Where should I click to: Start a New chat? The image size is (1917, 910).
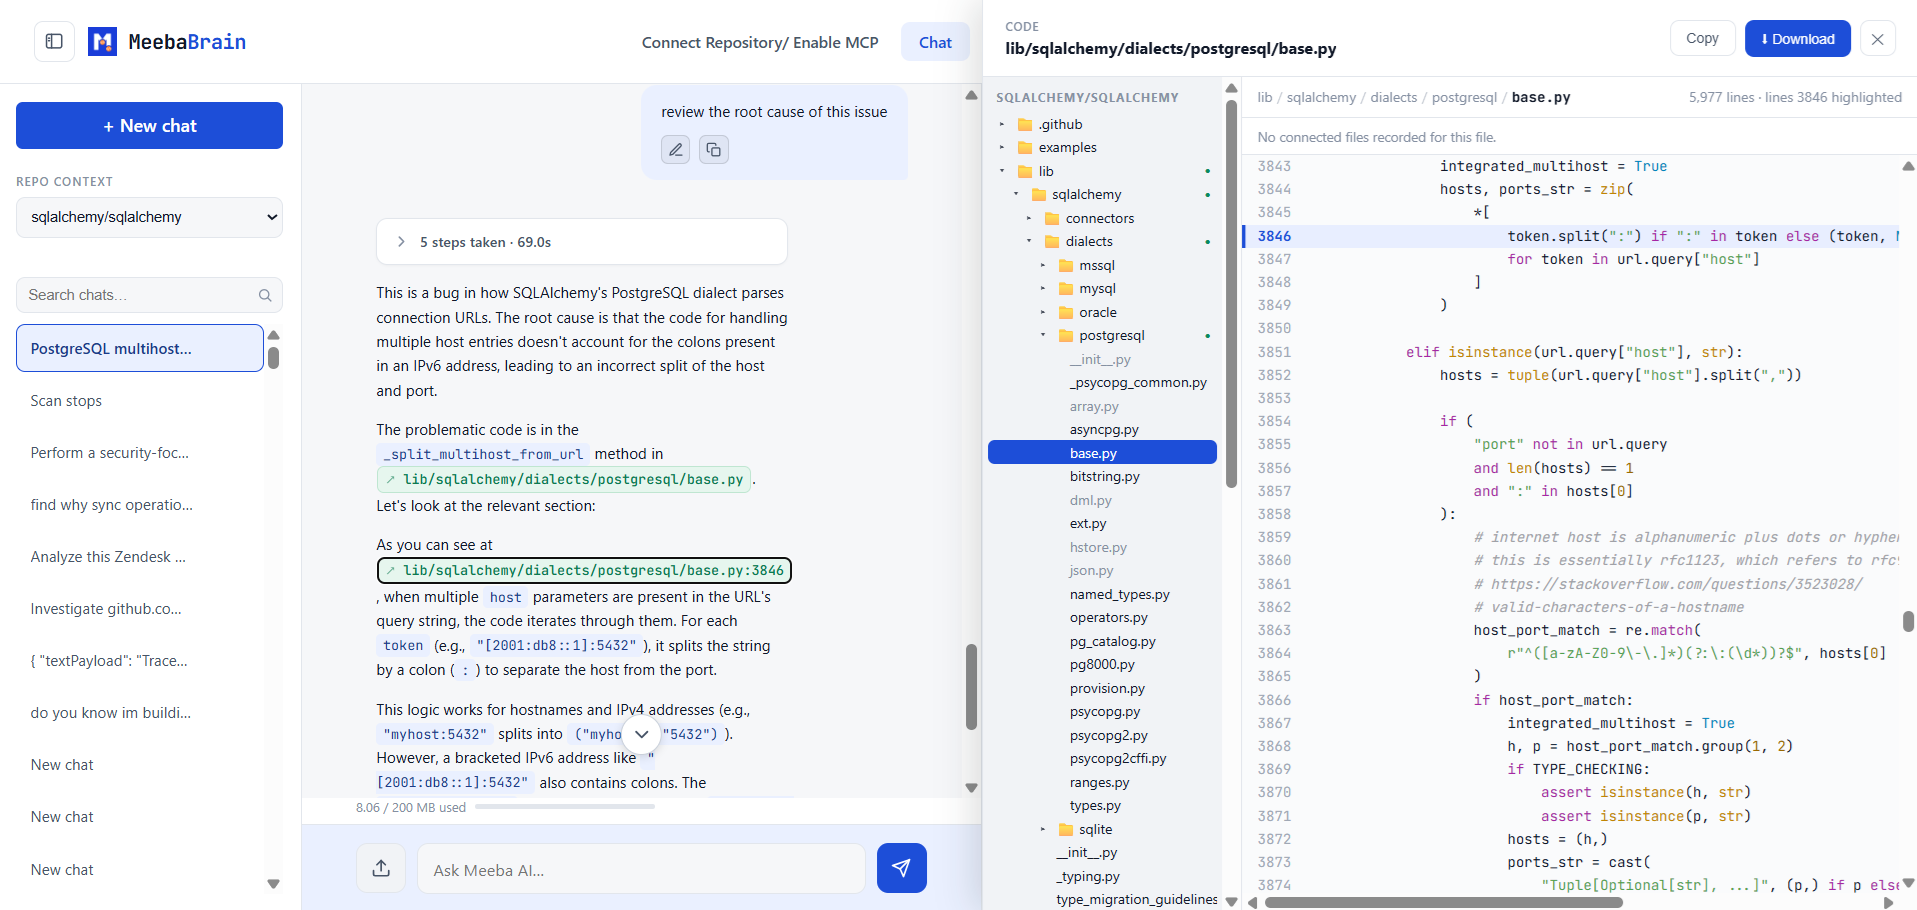(149, 125)
